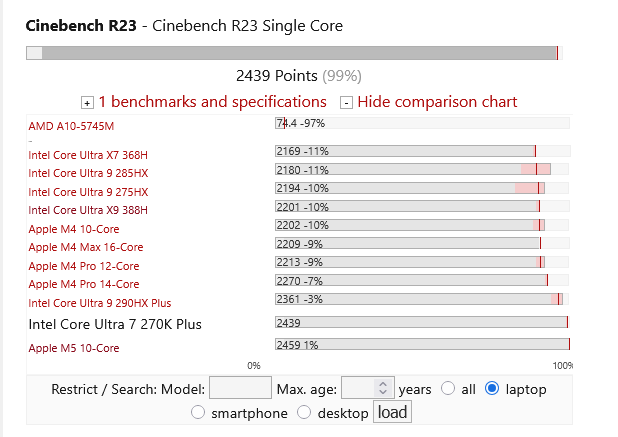Click into the Max. age field
Viewport: 618px width, 437px height.
pos(358,388)
